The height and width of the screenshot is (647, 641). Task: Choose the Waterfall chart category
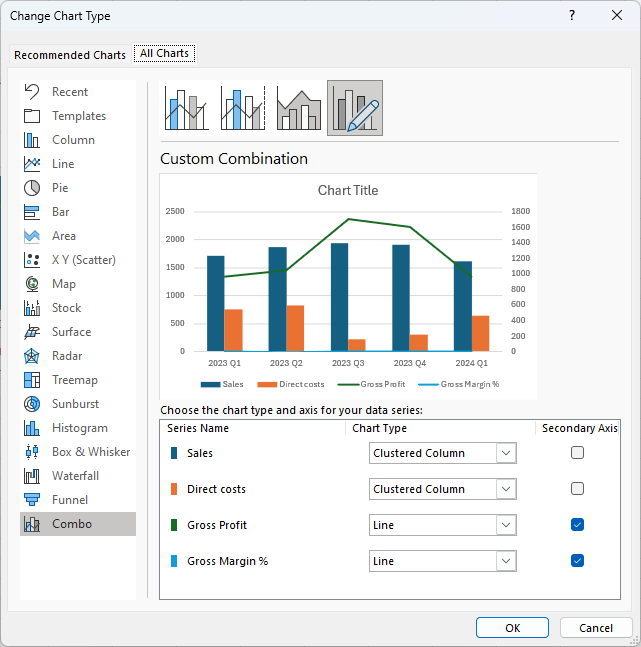coord(77,476)
